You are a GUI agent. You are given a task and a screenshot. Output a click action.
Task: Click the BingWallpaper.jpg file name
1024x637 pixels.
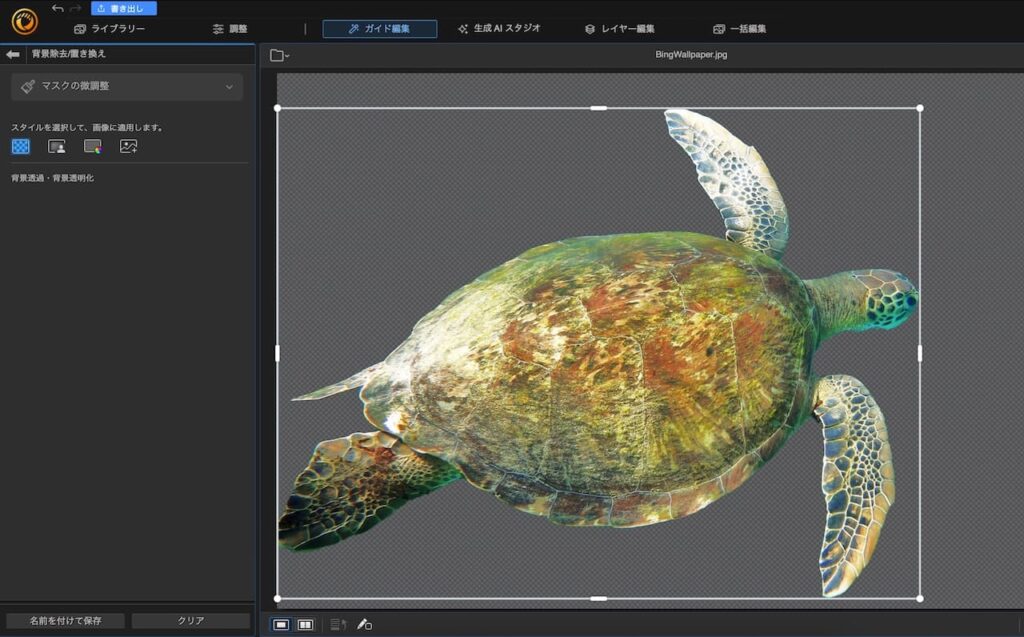(691, 55)
